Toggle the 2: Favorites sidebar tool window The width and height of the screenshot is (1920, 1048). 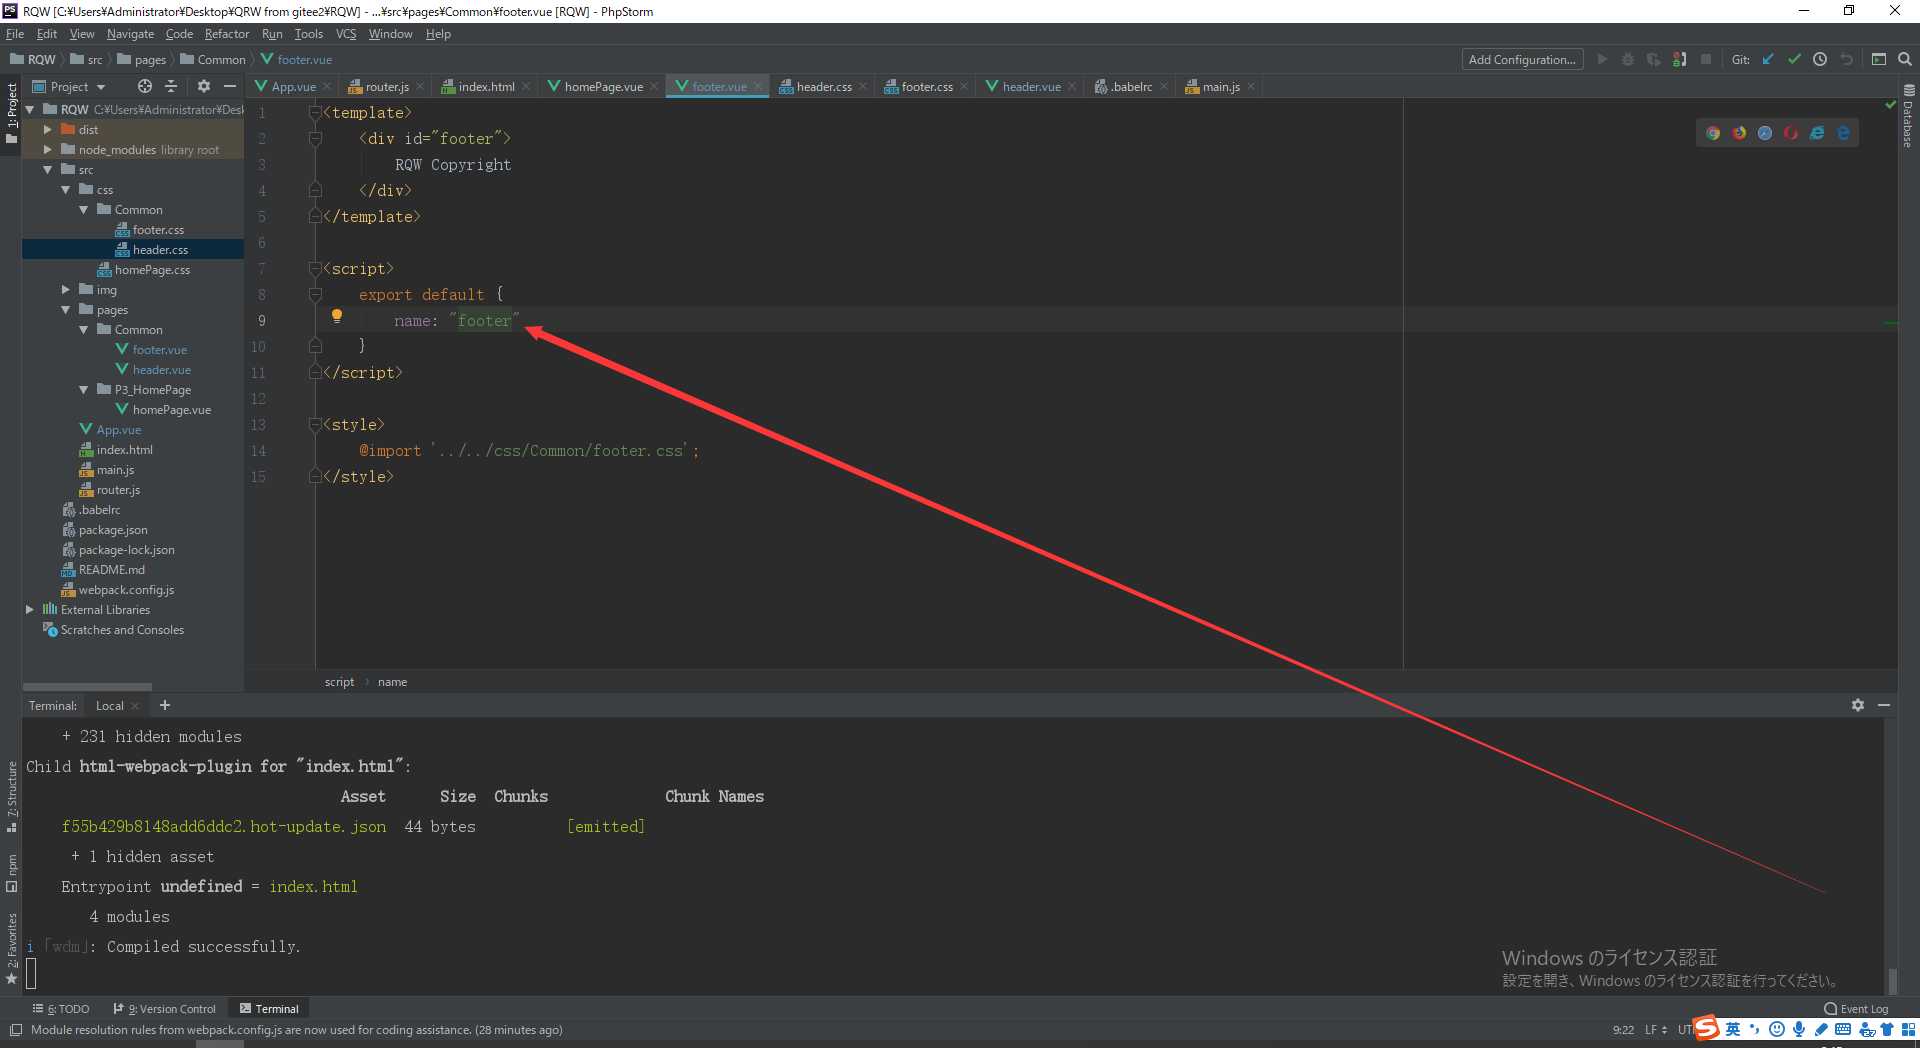pyautogui.click(x=11, y=948)
